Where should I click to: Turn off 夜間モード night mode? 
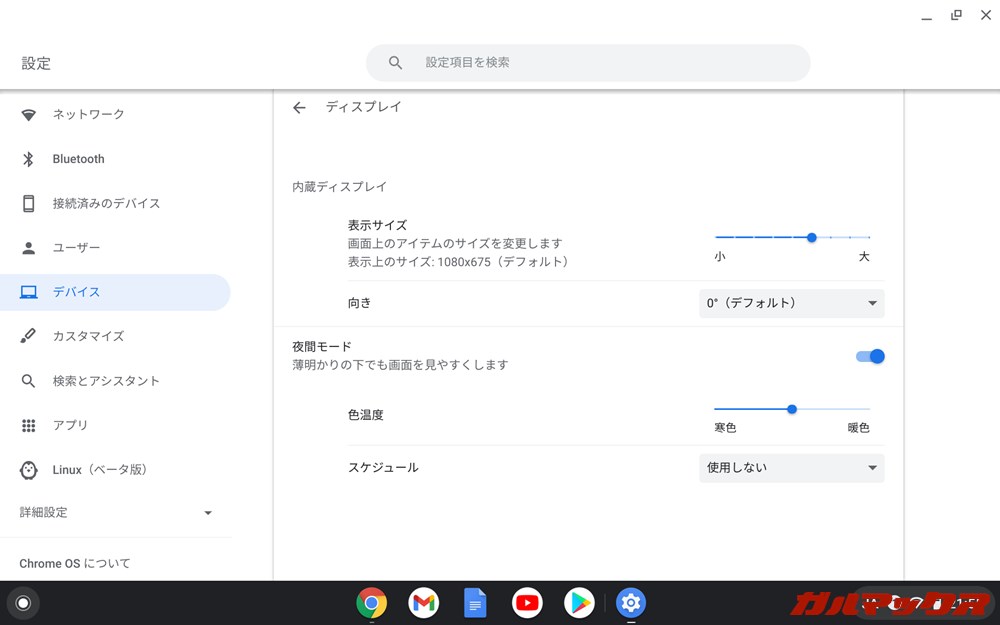(x=869, y=356)
